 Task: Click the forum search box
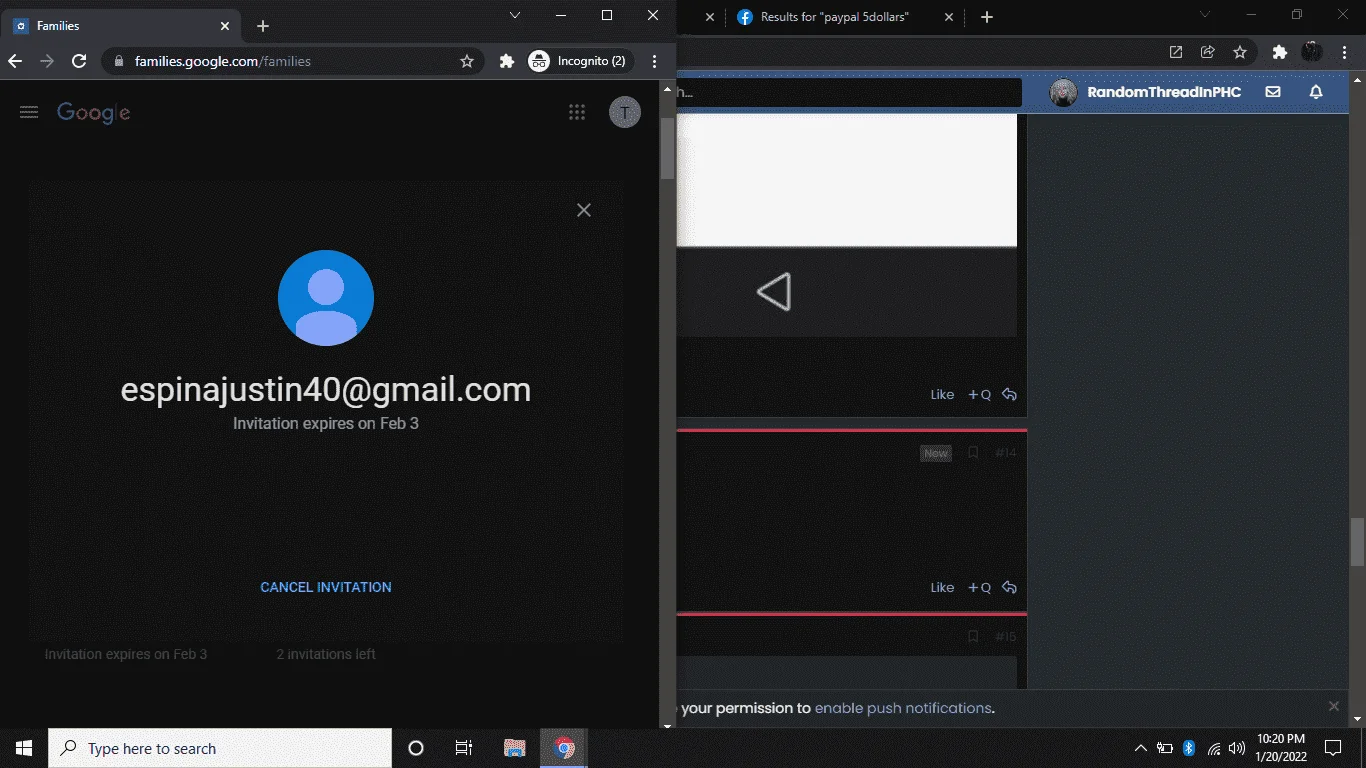(850, 92)
